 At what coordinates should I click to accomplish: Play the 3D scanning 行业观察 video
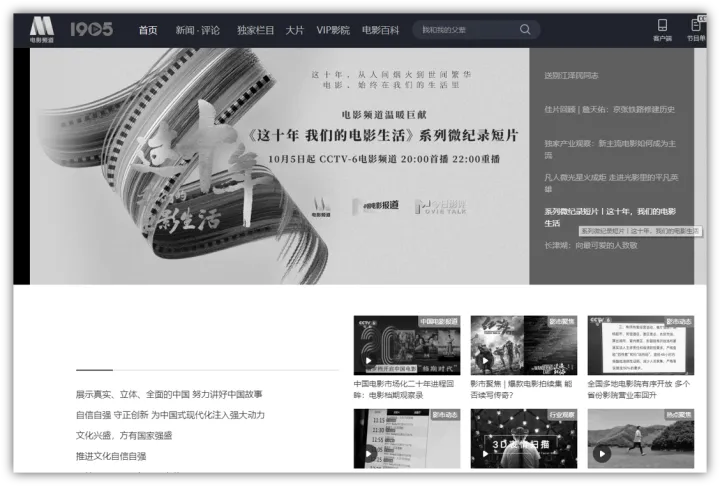(523, 439)
